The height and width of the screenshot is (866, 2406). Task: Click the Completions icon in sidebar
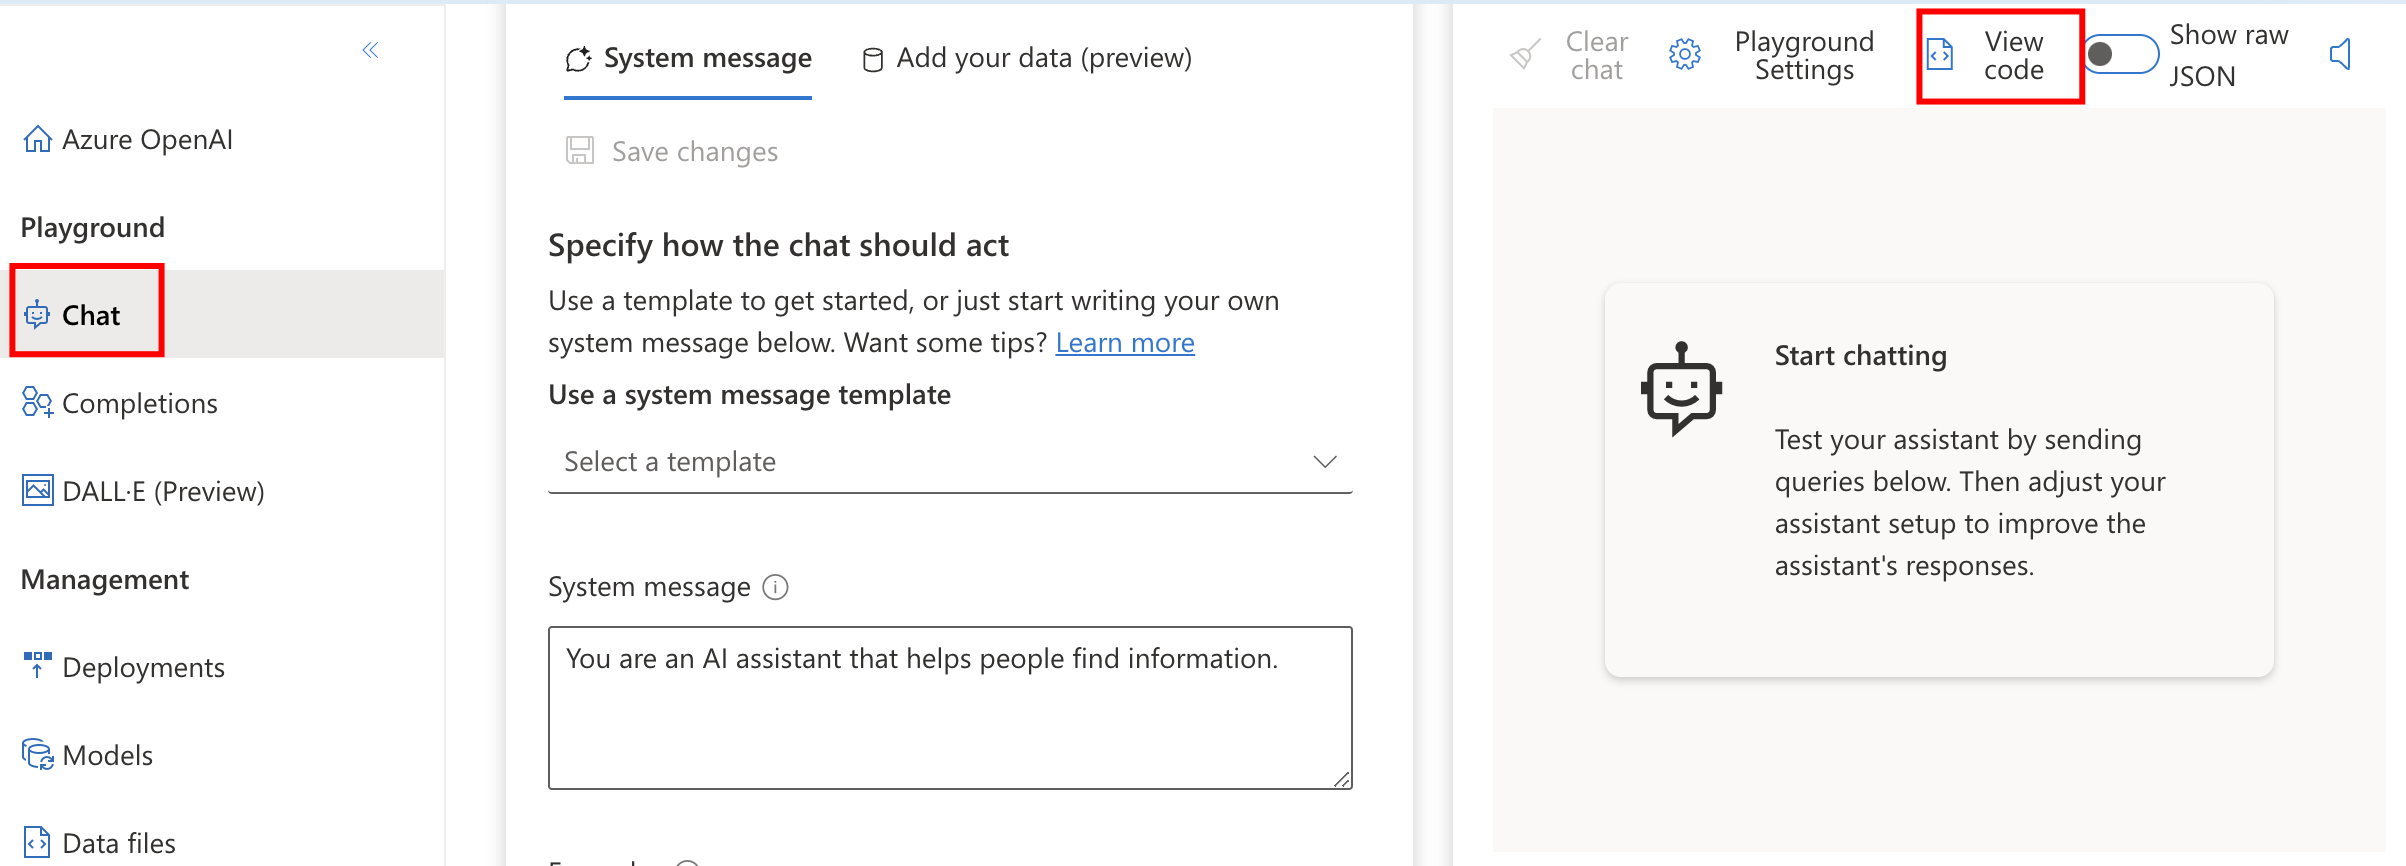(x=37, y=402)
